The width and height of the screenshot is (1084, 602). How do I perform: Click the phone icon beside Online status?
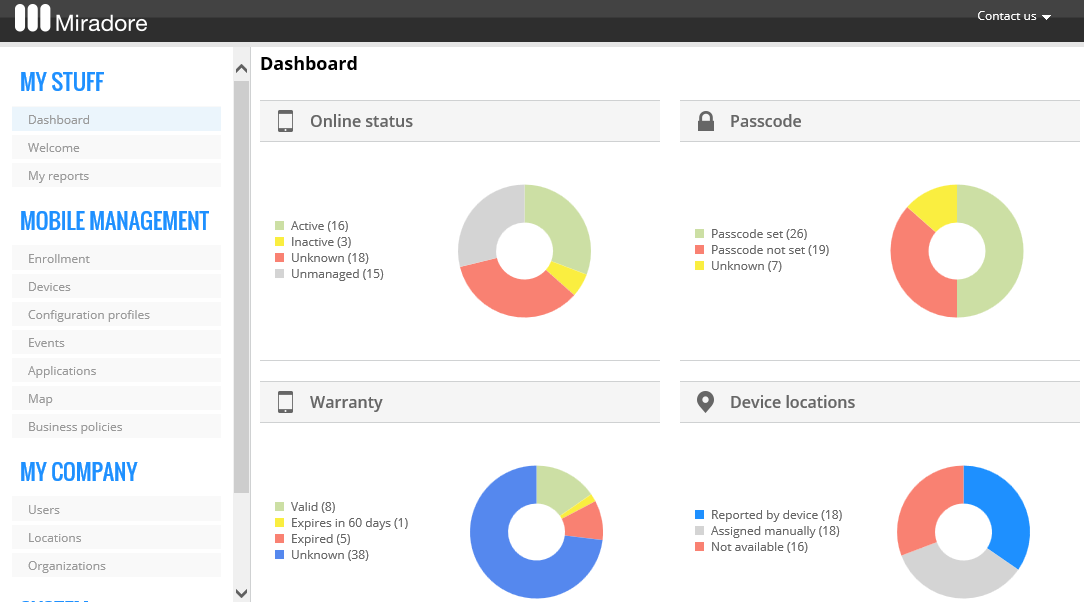tap(285, 121)
